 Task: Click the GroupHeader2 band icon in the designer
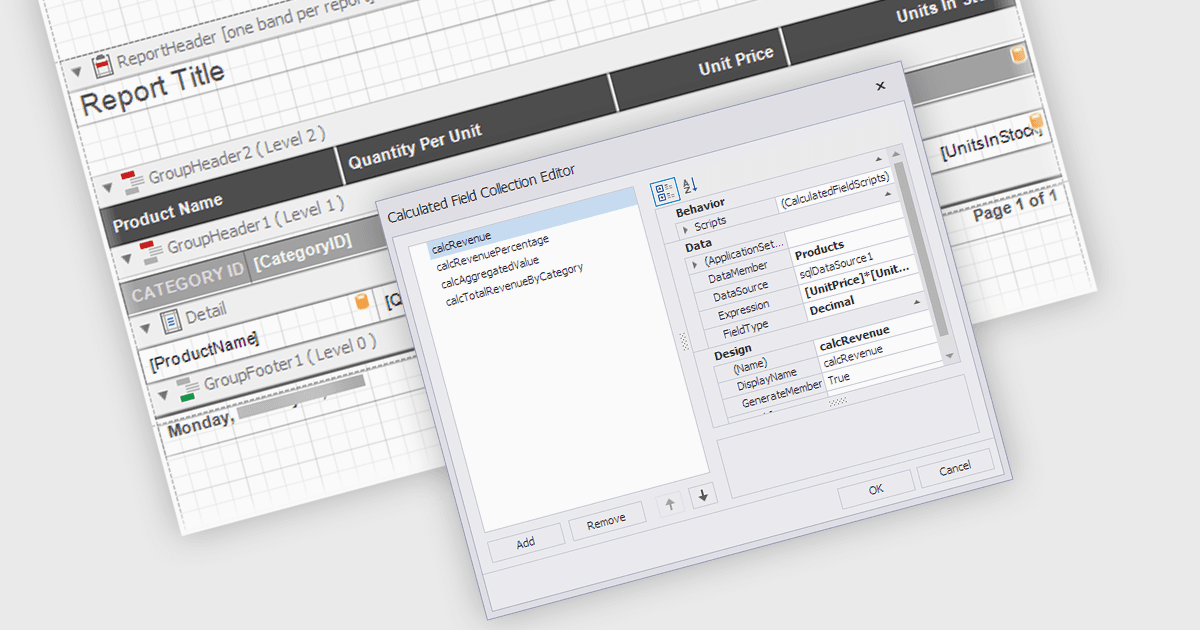[x=131, y=181]
